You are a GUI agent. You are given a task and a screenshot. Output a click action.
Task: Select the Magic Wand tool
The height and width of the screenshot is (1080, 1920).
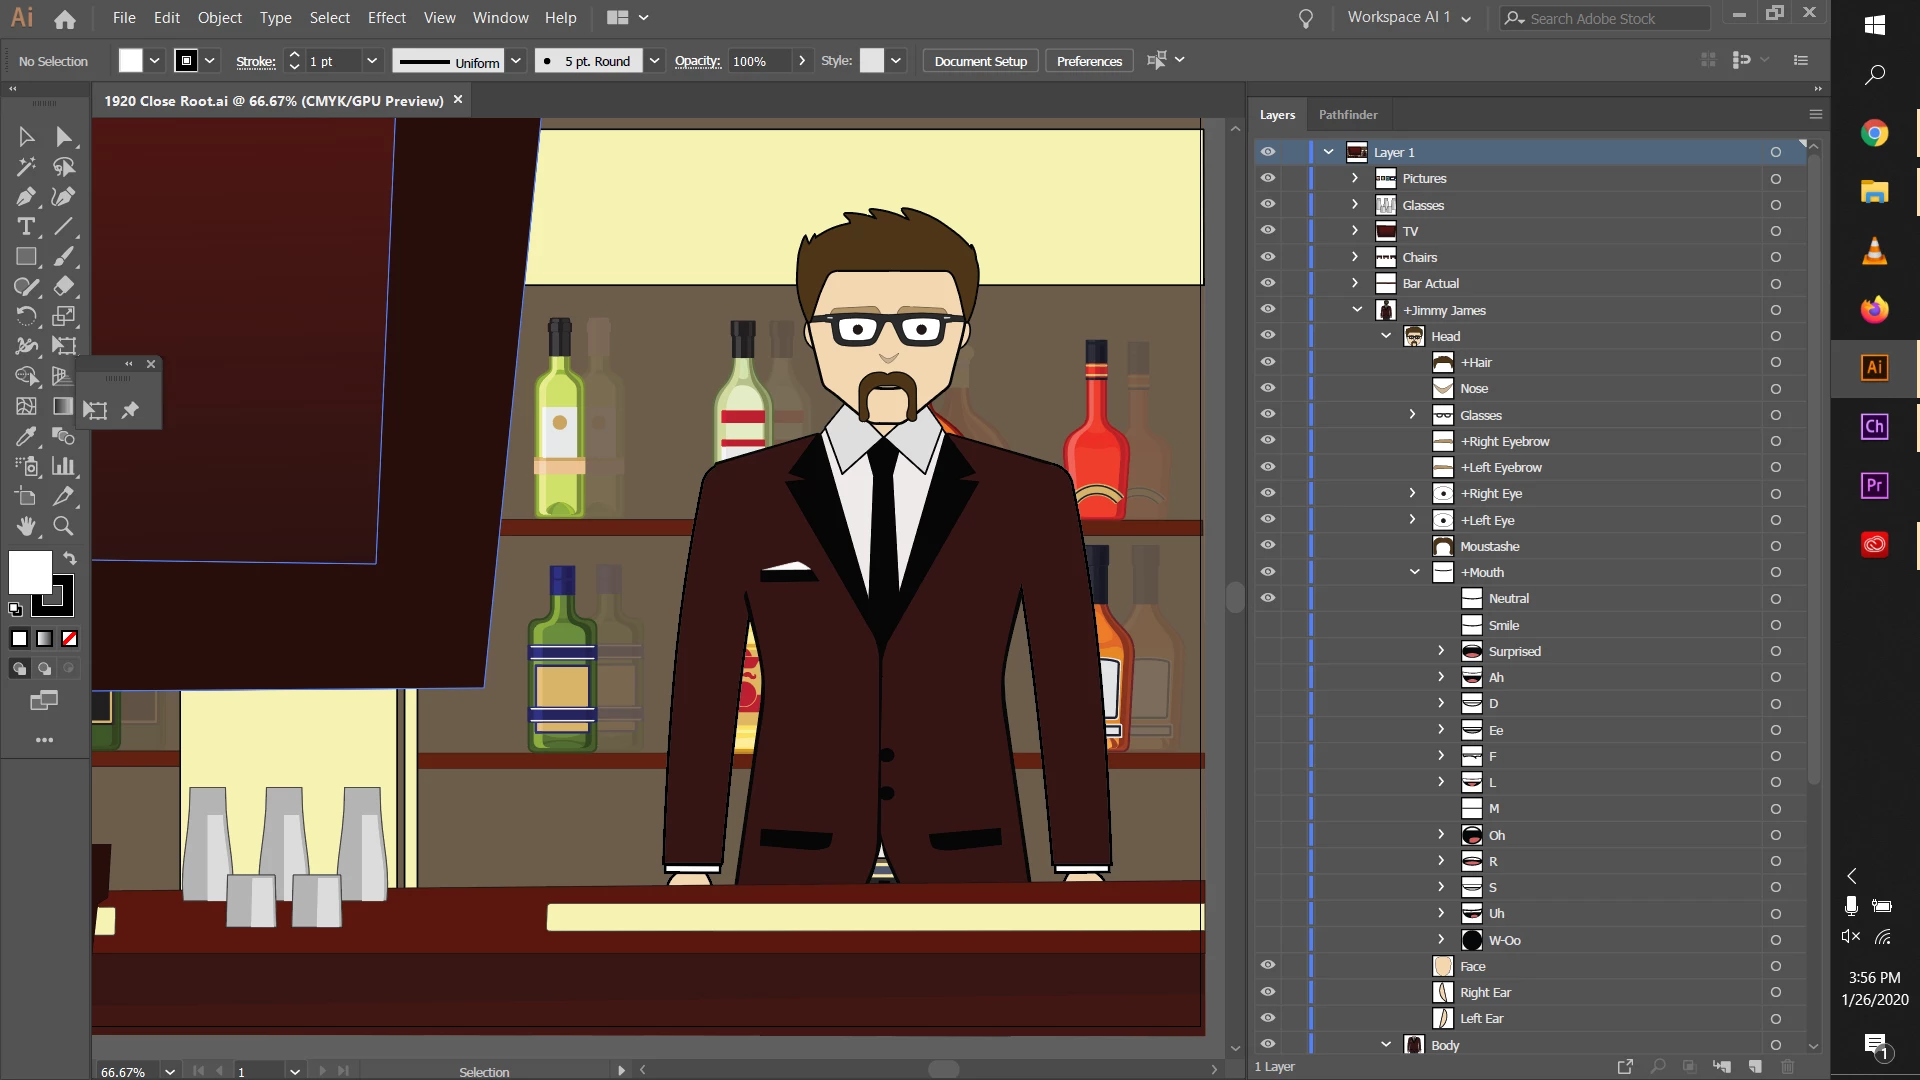(26, 167)
